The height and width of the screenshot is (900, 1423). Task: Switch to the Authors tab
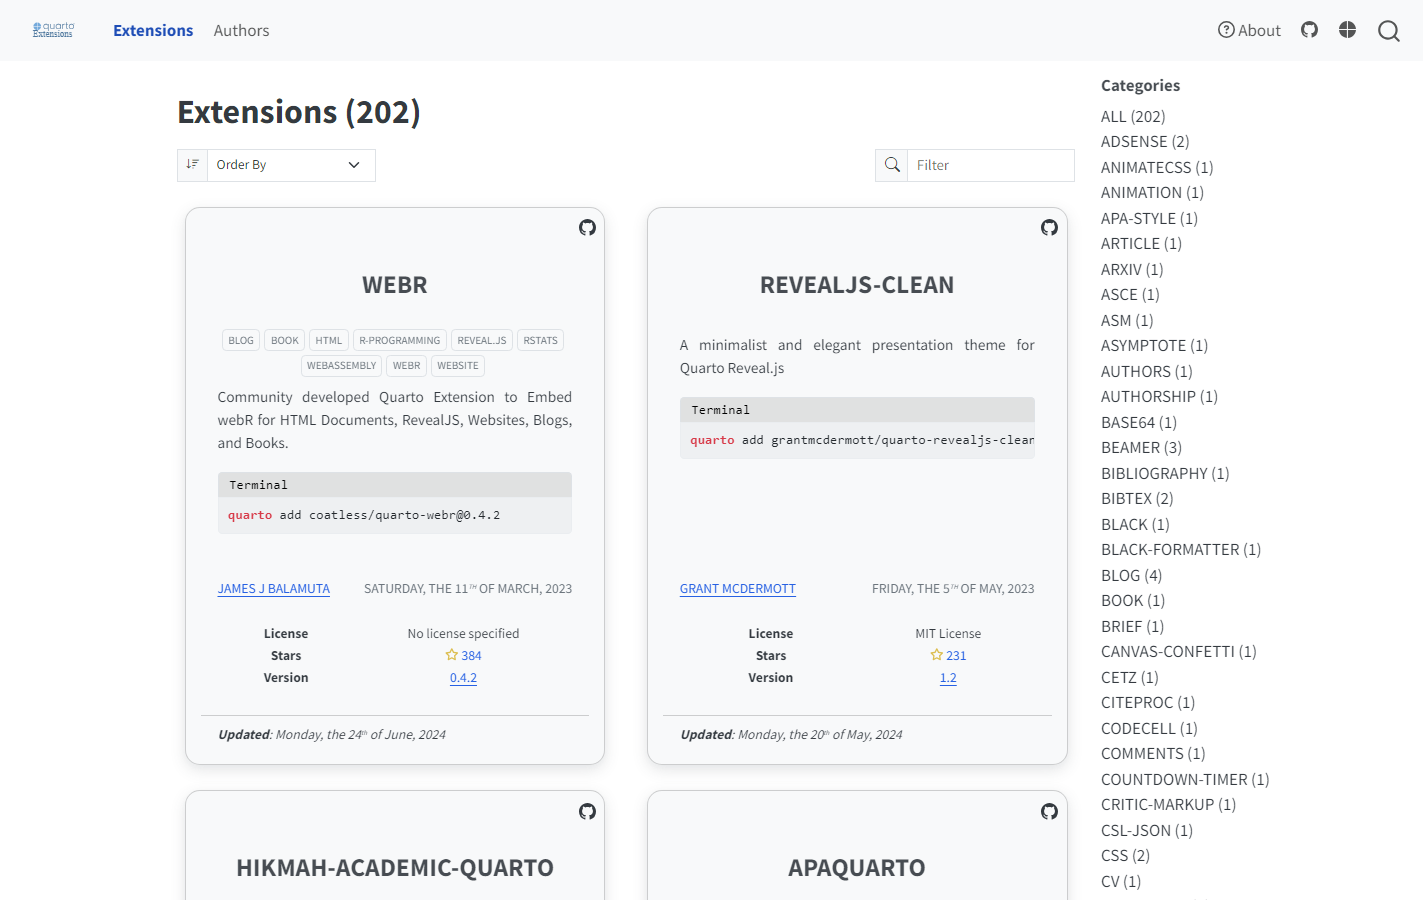point(241,31)
